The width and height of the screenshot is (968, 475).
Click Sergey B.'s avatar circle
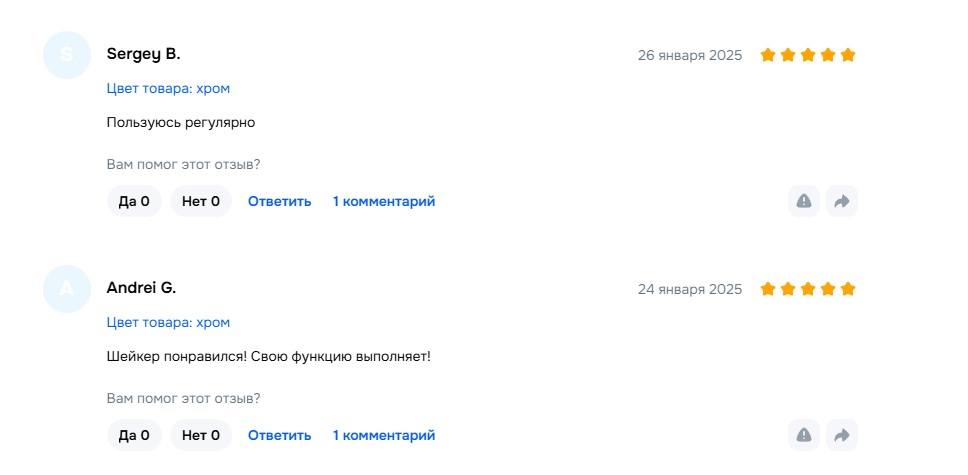pyautogui.click(x=67, y=55)
